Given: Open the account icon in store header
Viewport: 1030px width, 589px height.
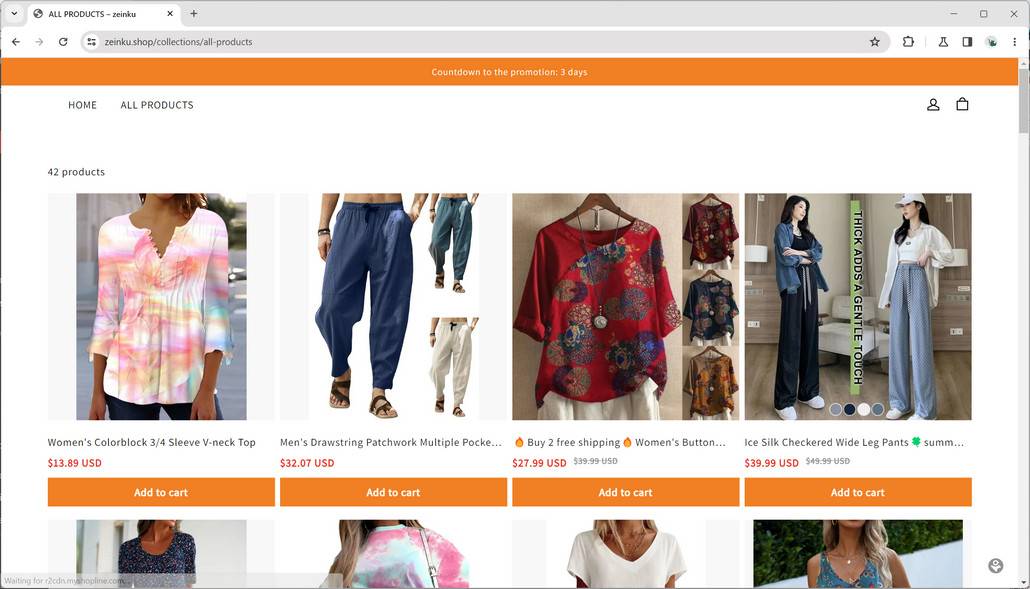Looking at the screenshot, I should pos(933,103).
